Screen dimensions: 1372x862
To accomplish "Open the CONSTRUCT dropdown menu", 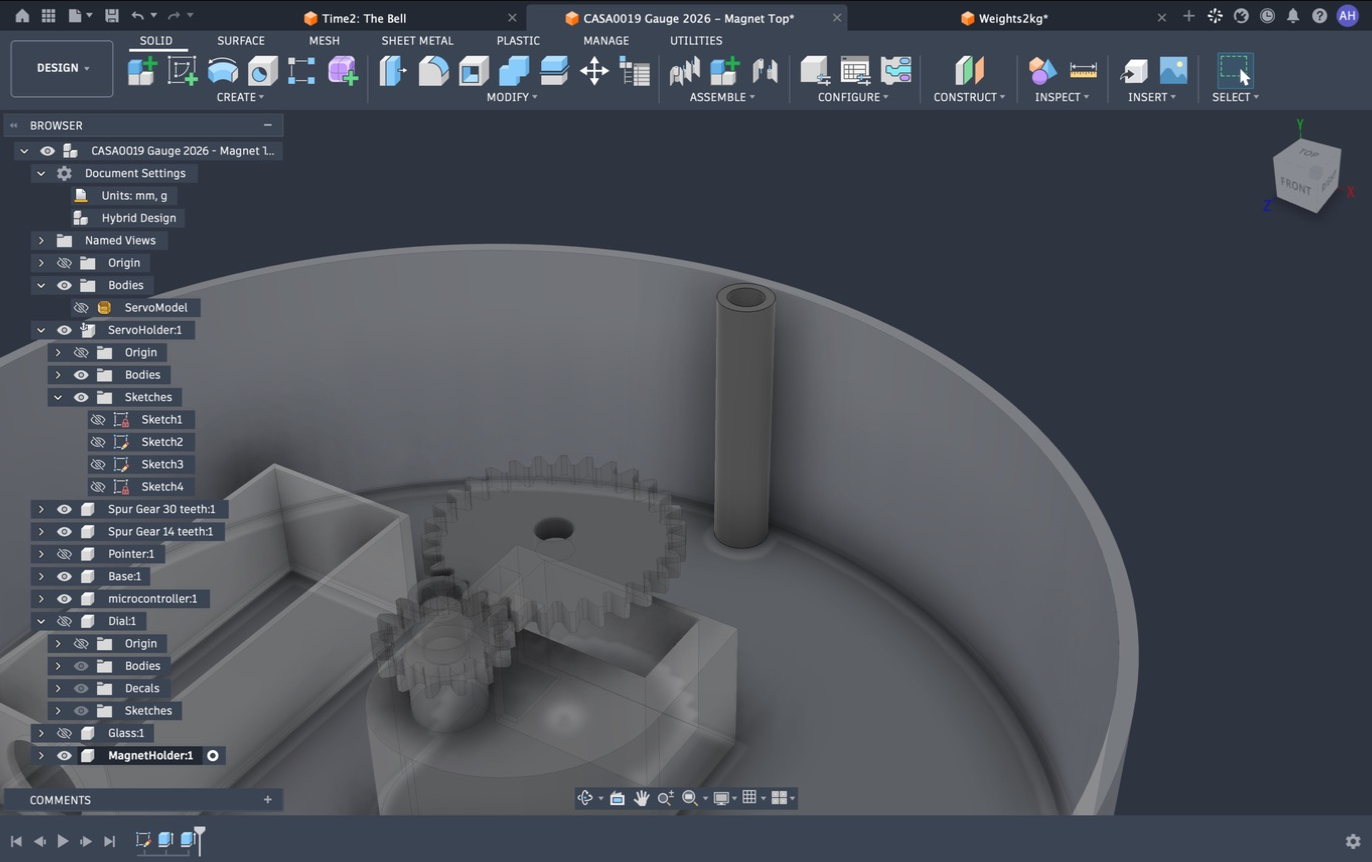I will coord(969,97).
